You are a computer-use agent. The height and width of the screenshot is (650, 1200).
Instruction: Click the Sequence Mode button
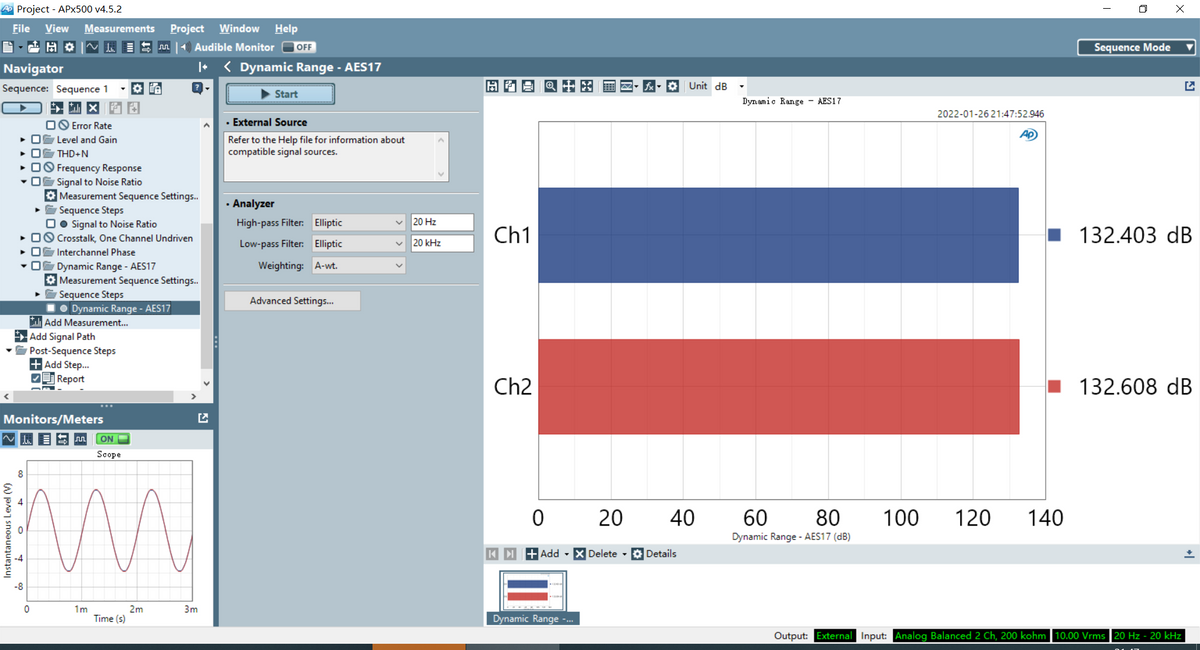pyautogui.click(x=1137, y=47)
